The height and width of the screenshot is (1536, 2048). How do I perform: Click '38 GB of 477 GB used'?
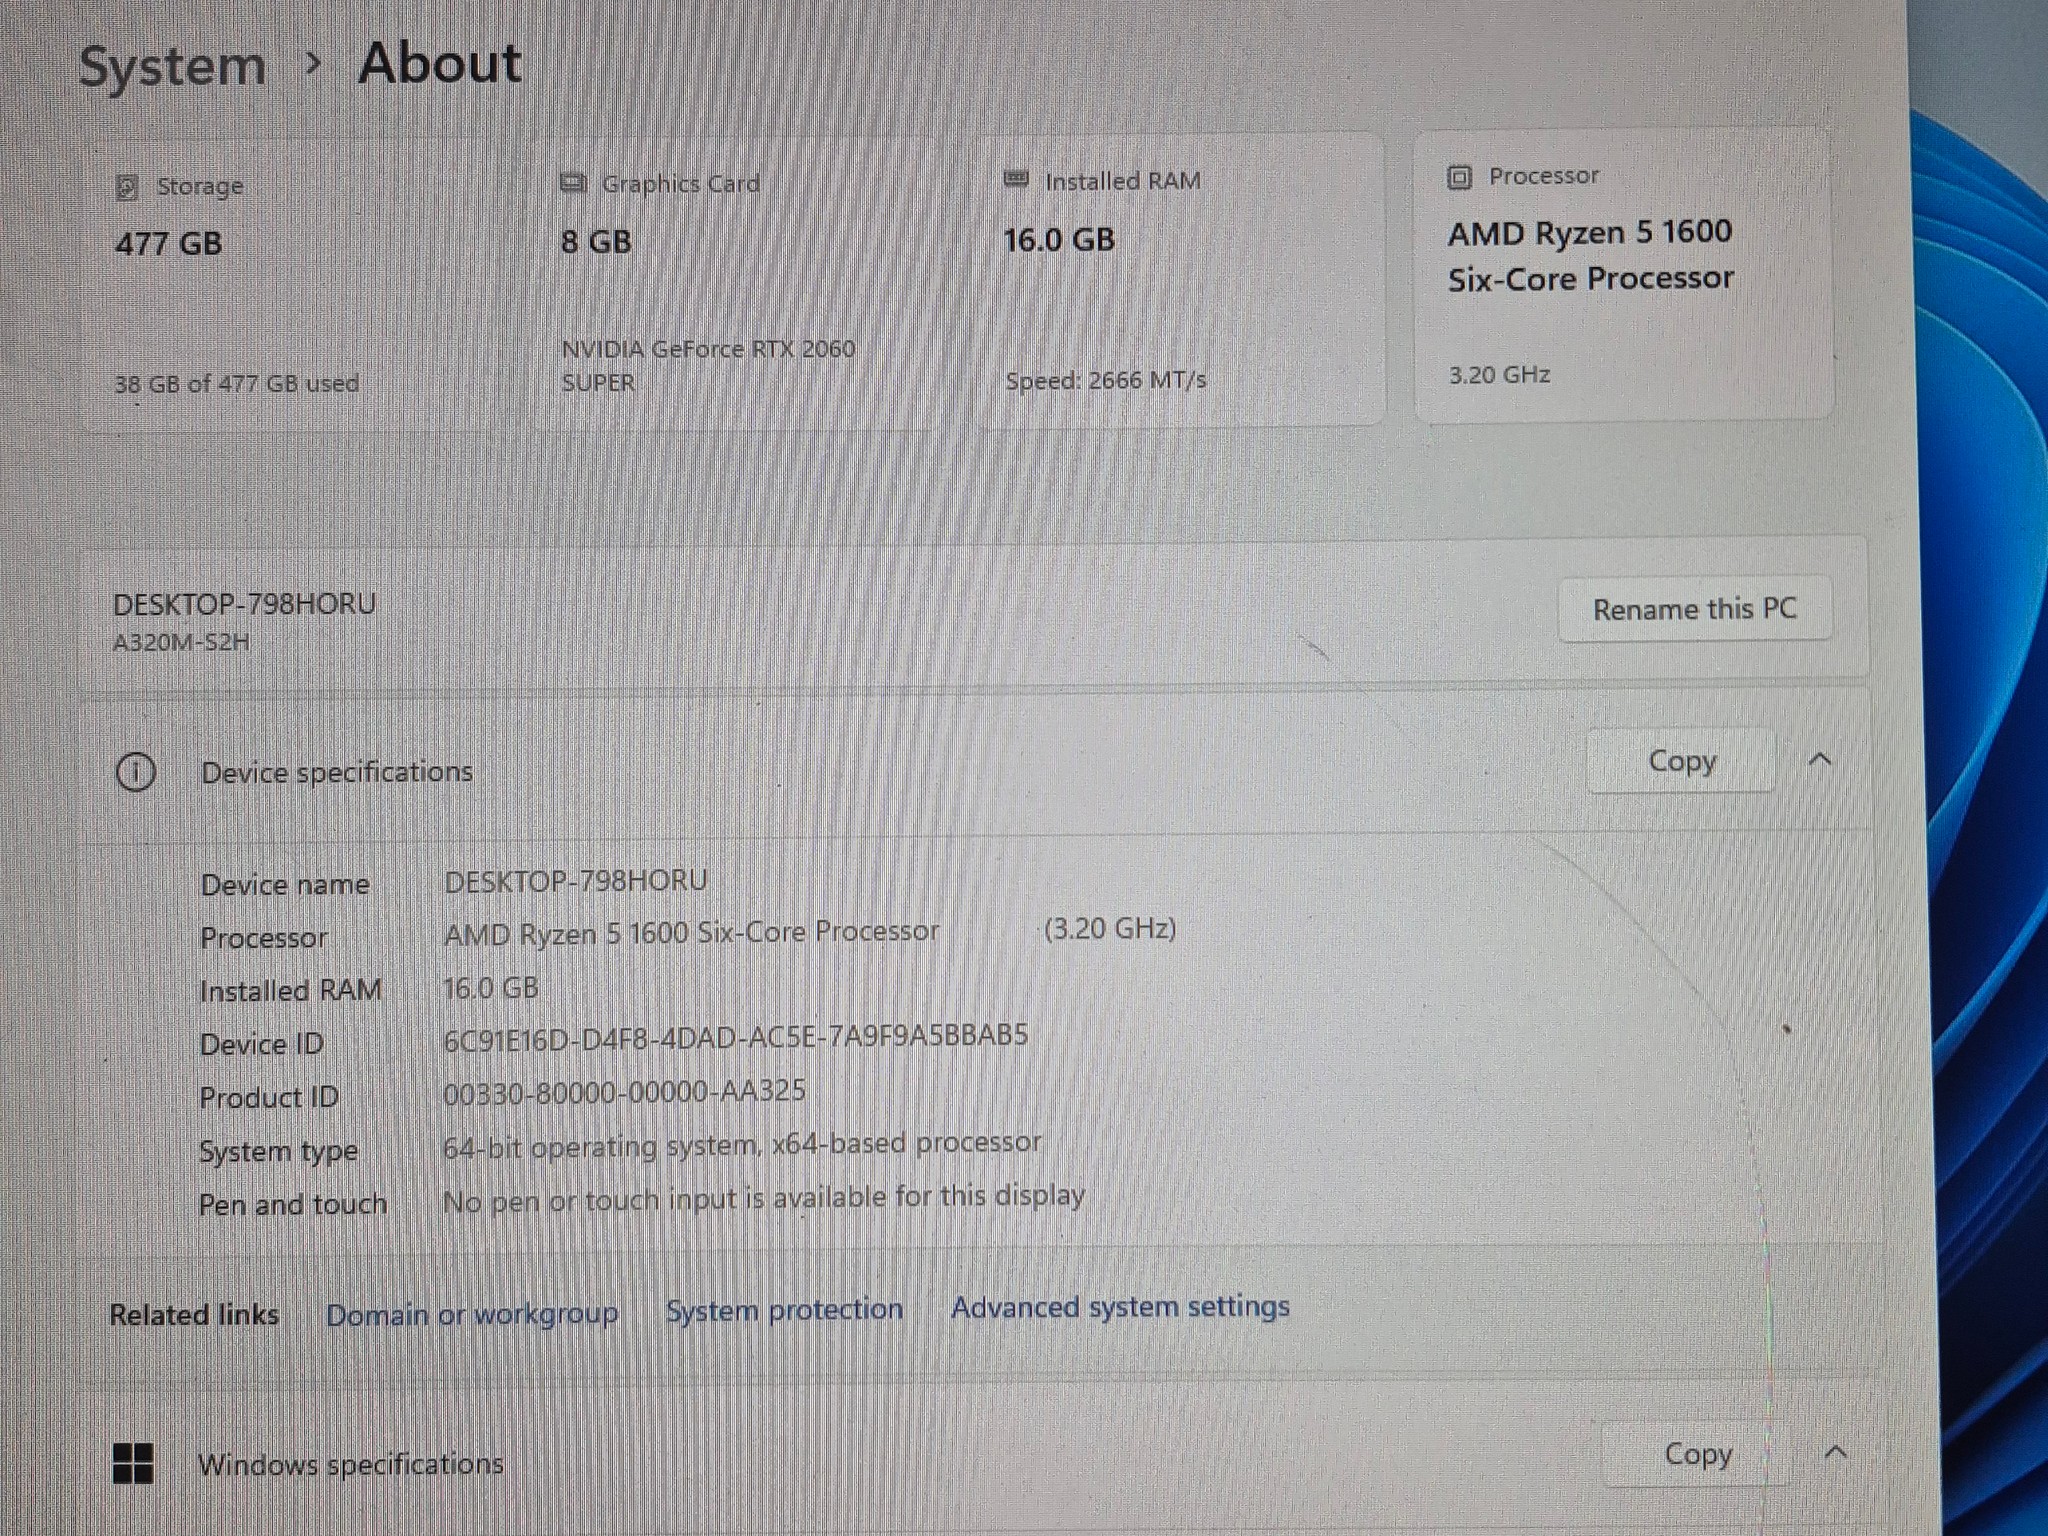[x=236, y=384]
